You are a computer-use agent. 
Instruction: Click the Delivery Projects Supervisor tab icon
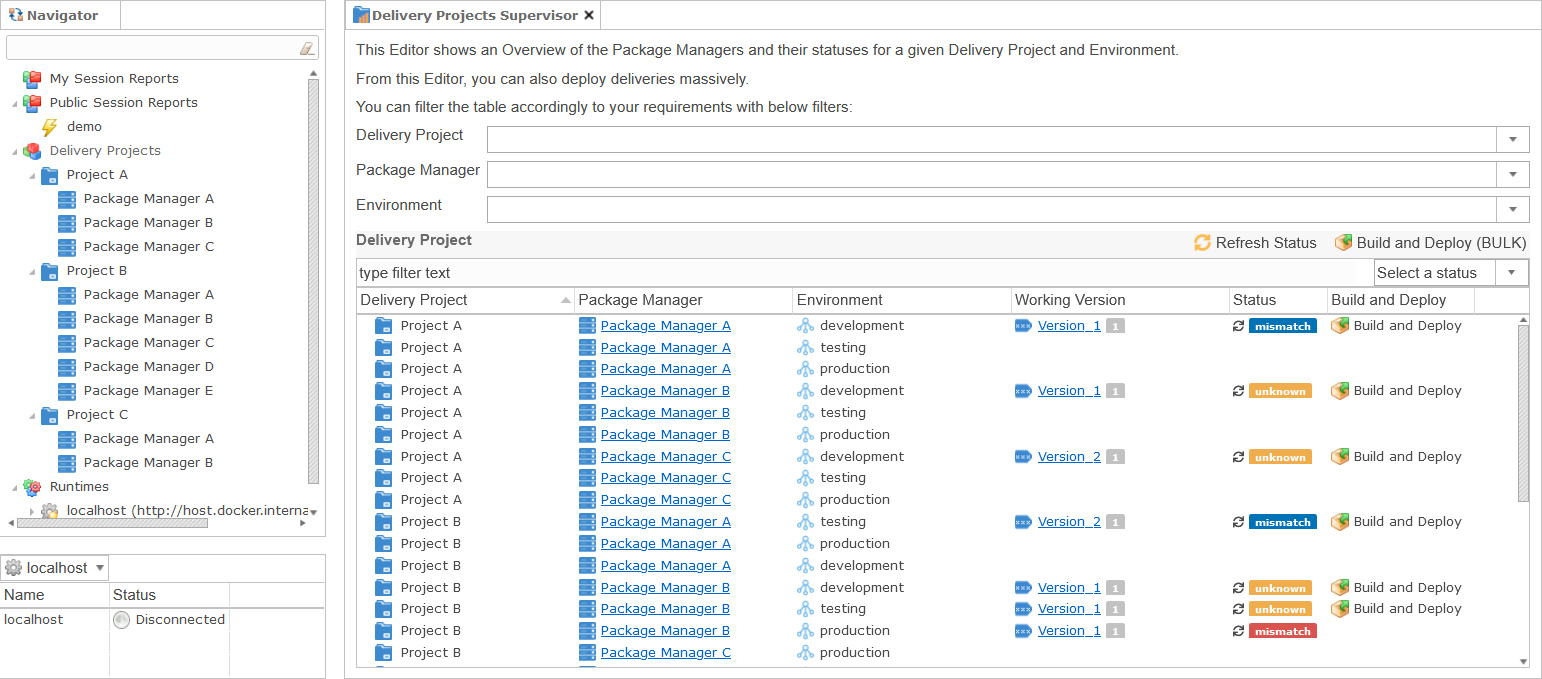click(361, 16)
